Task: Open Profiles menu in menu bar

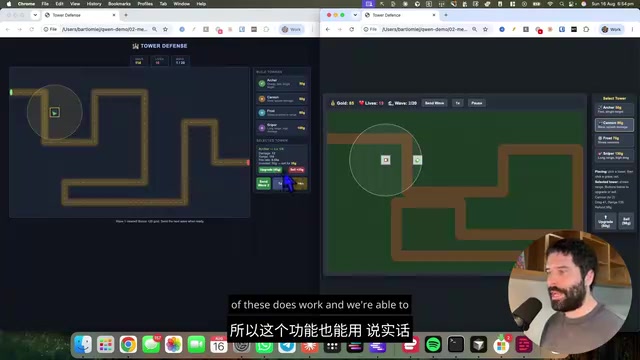Action: [x=145, y=4]
